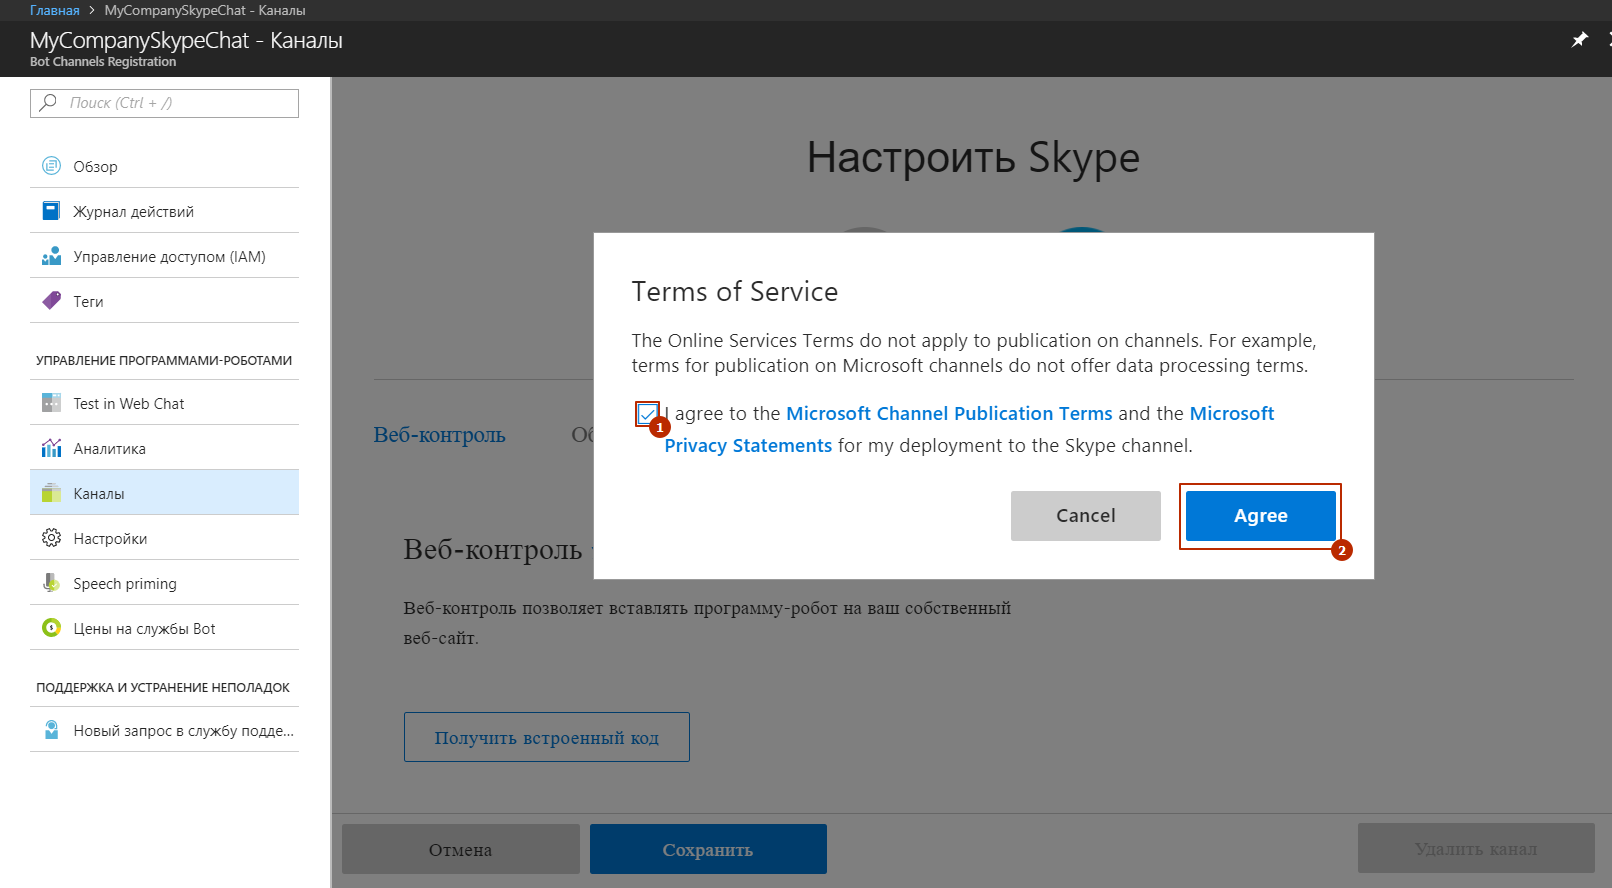Tick the Terms of Service agreement checkbox
Screen dimensions: 1612x888
pos(647,413)
